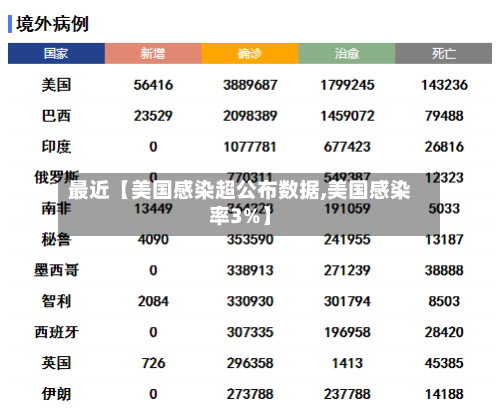The image size is (500, 409).
Task: Click recovered value 677423
Action: point(347,147)
